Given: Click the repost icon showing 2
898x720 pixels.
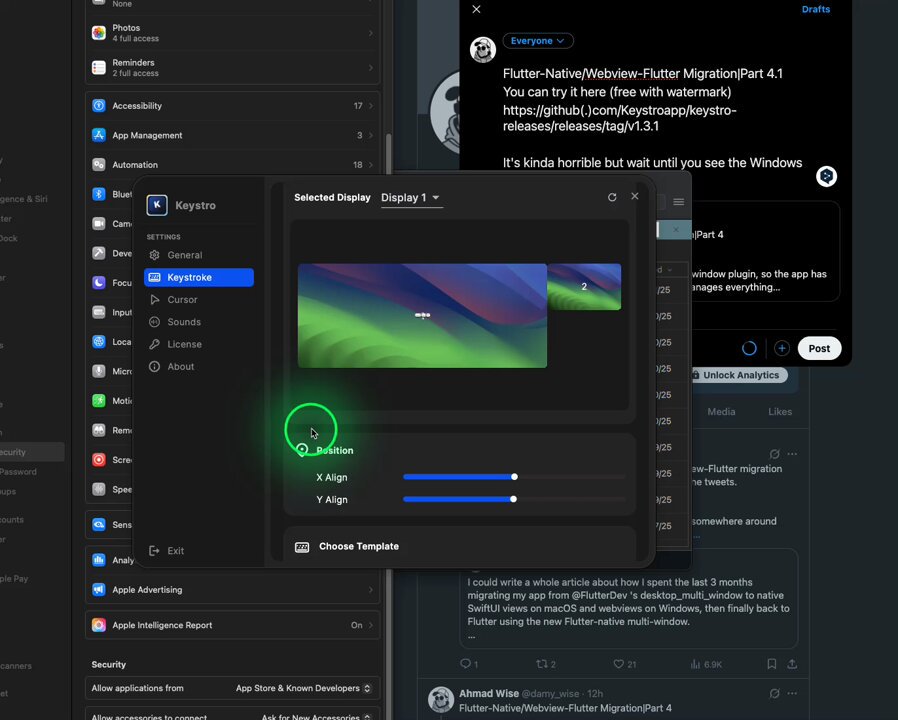Looking at the screenshot, I should pos(542,664).
